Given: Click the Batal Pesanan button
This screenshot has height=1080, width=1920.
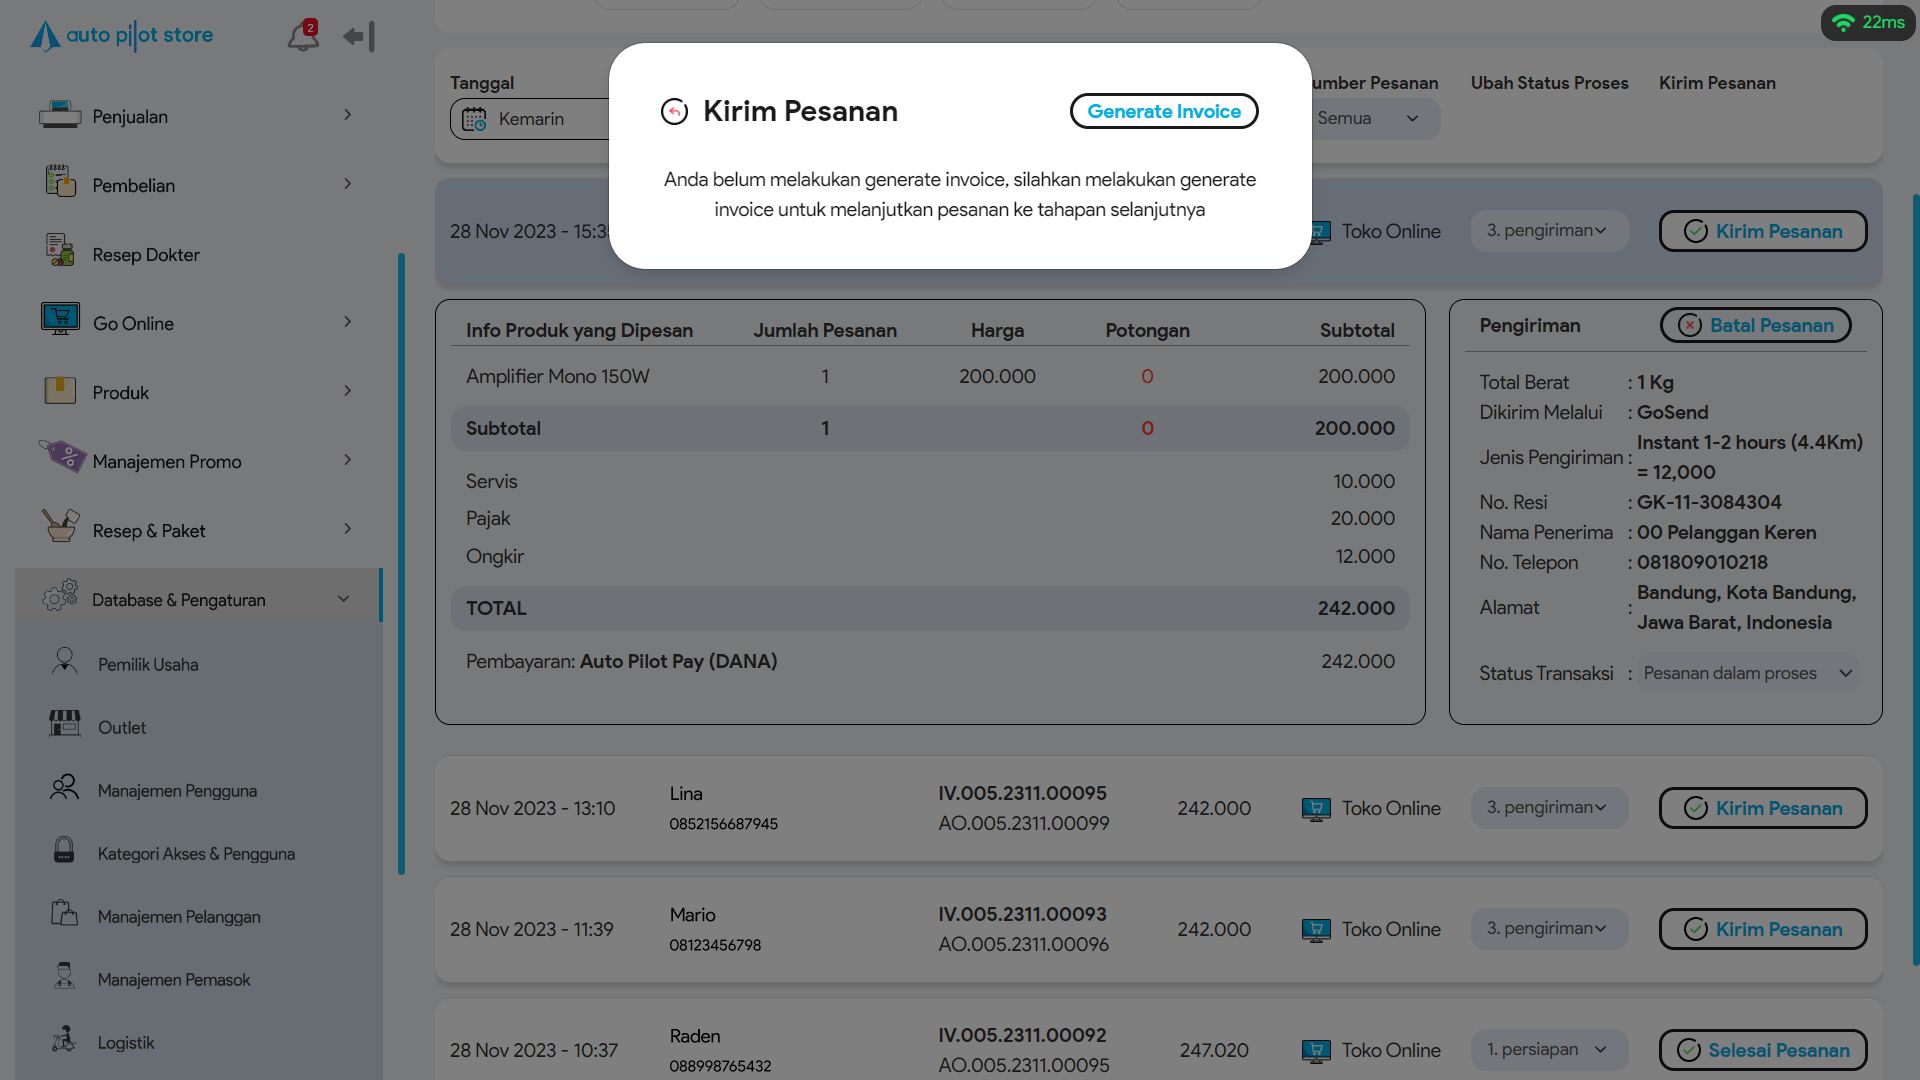Looking at the screenshot, I should click(1755, 326).
